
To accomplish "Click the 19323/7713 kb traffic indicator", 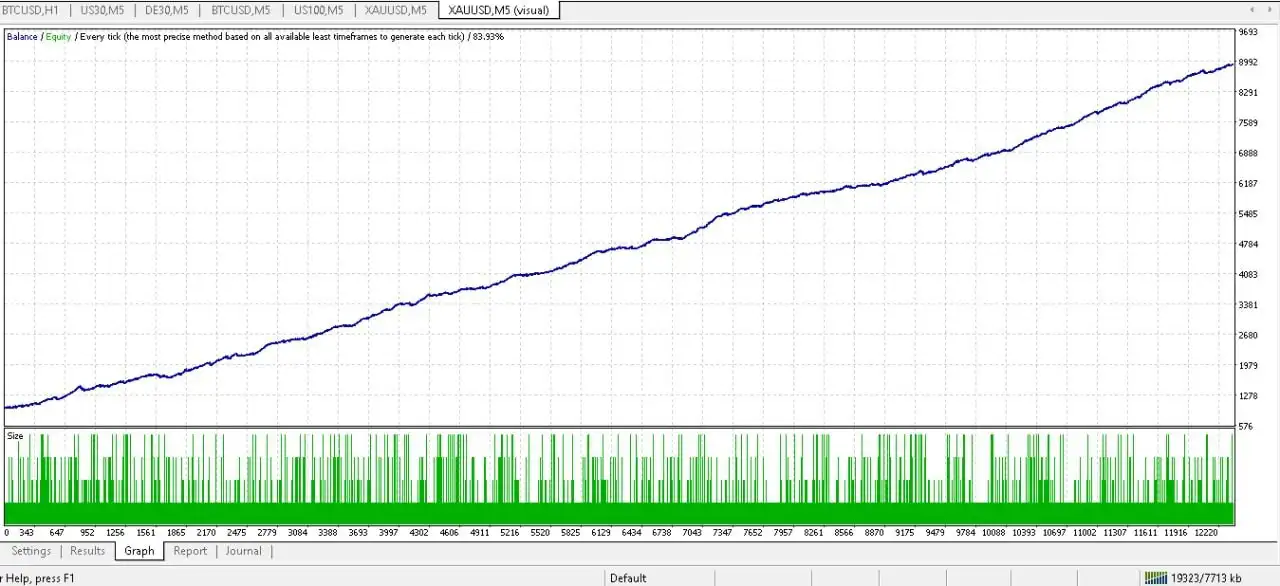I will (x=1206, y=578).
